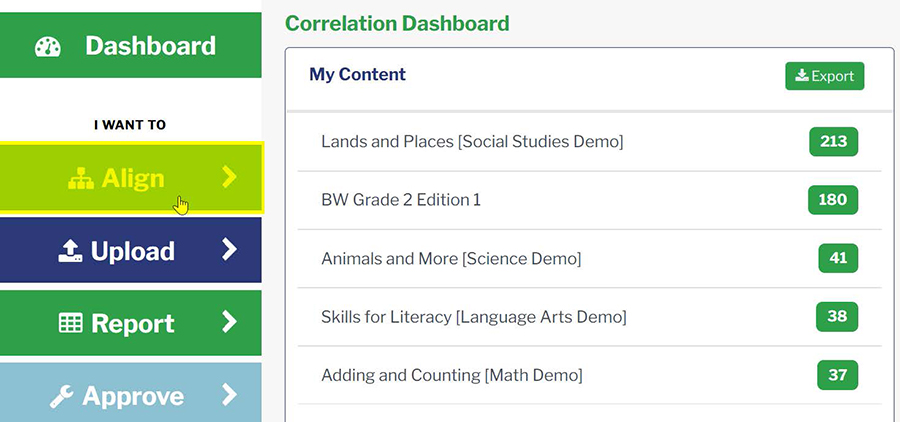Open Skills for Literacy Language Arts Demo
This screenshot has height=422, width=900.
click(474, 317)
